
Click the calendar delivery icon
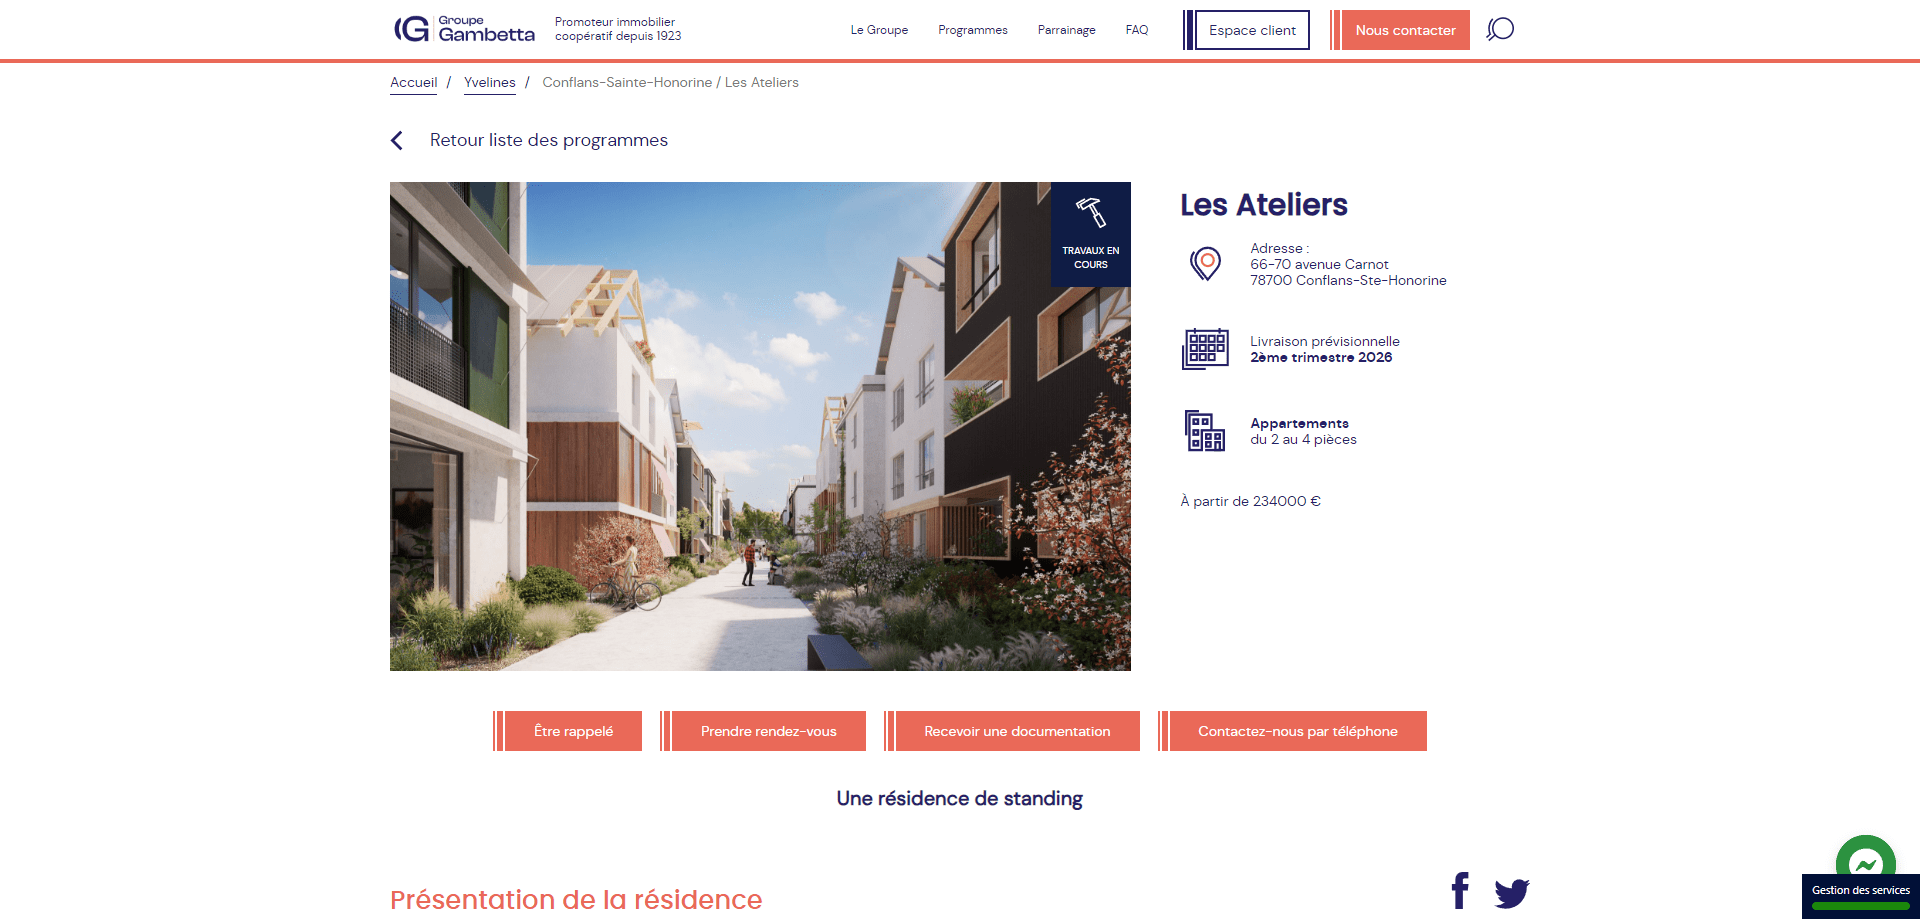(x=1205, y=349)
